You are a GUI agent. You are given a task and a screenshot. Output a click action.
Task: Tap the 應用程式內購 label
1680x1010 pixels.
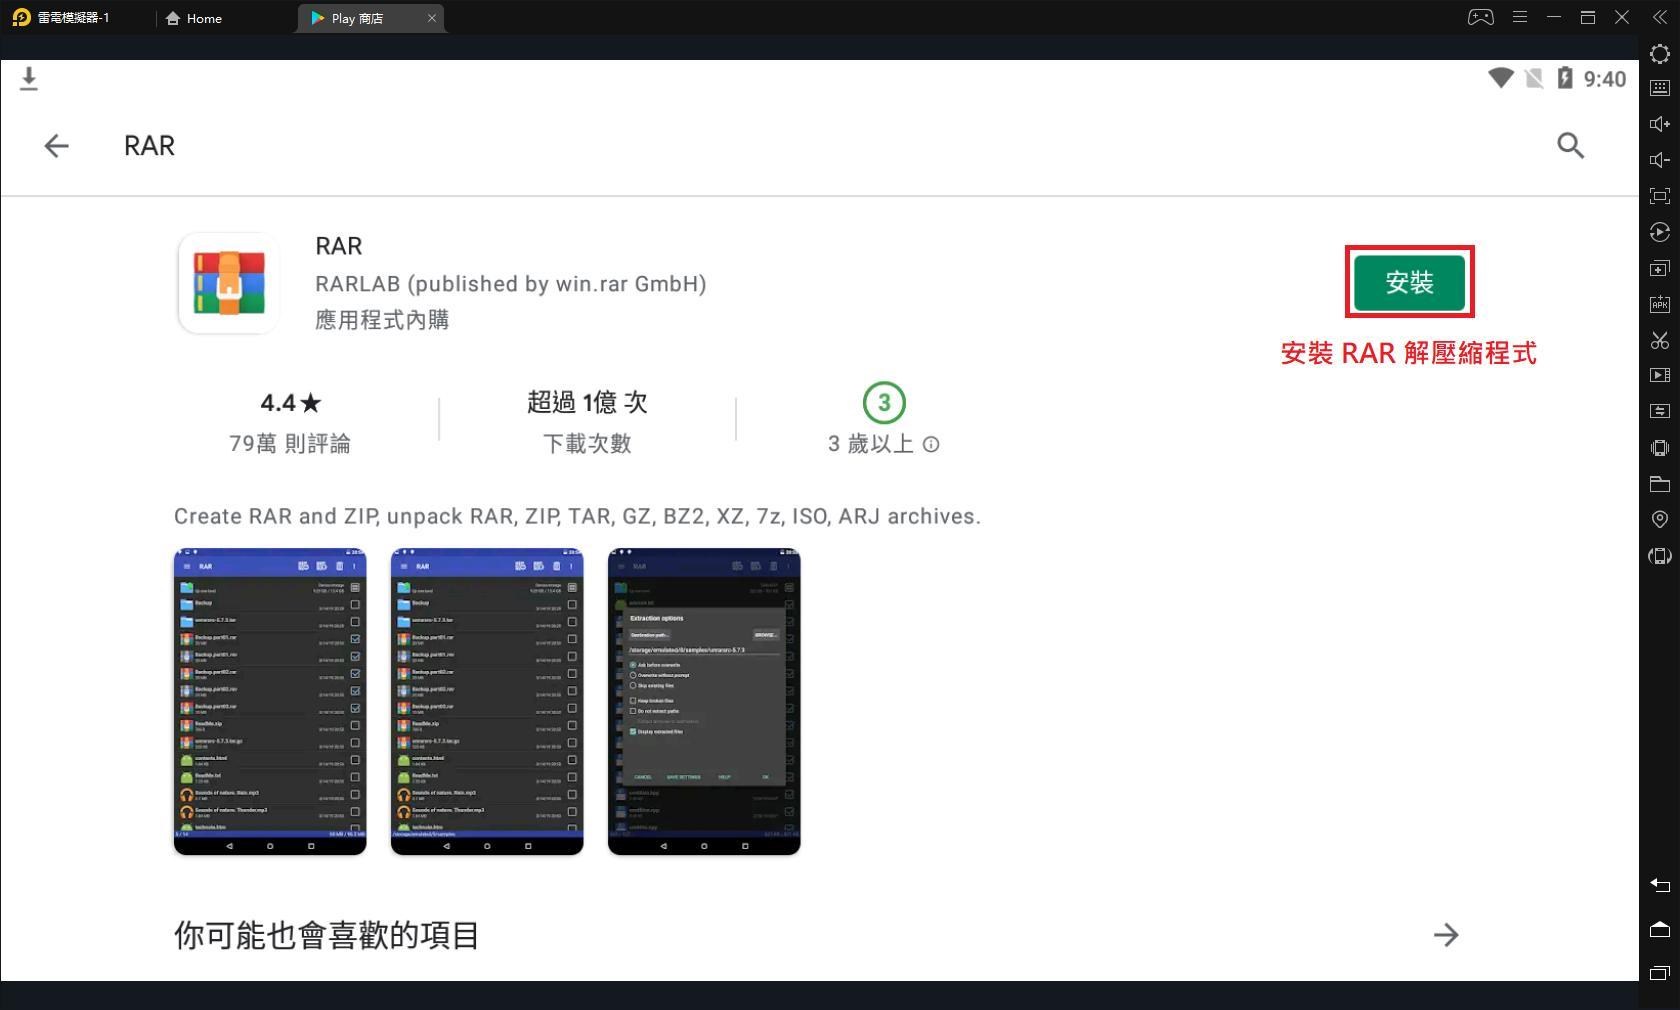pyautogui.click(x=382, y=320)
